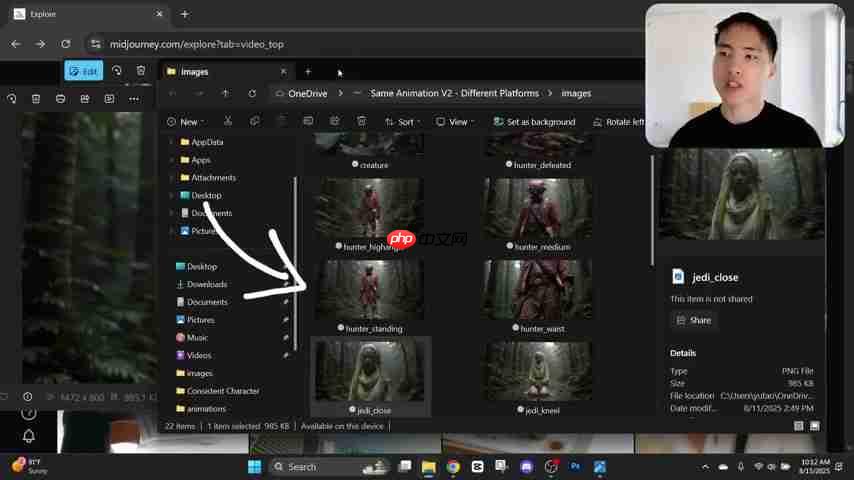Click the browser forward arrow

[x=41, y=44]
